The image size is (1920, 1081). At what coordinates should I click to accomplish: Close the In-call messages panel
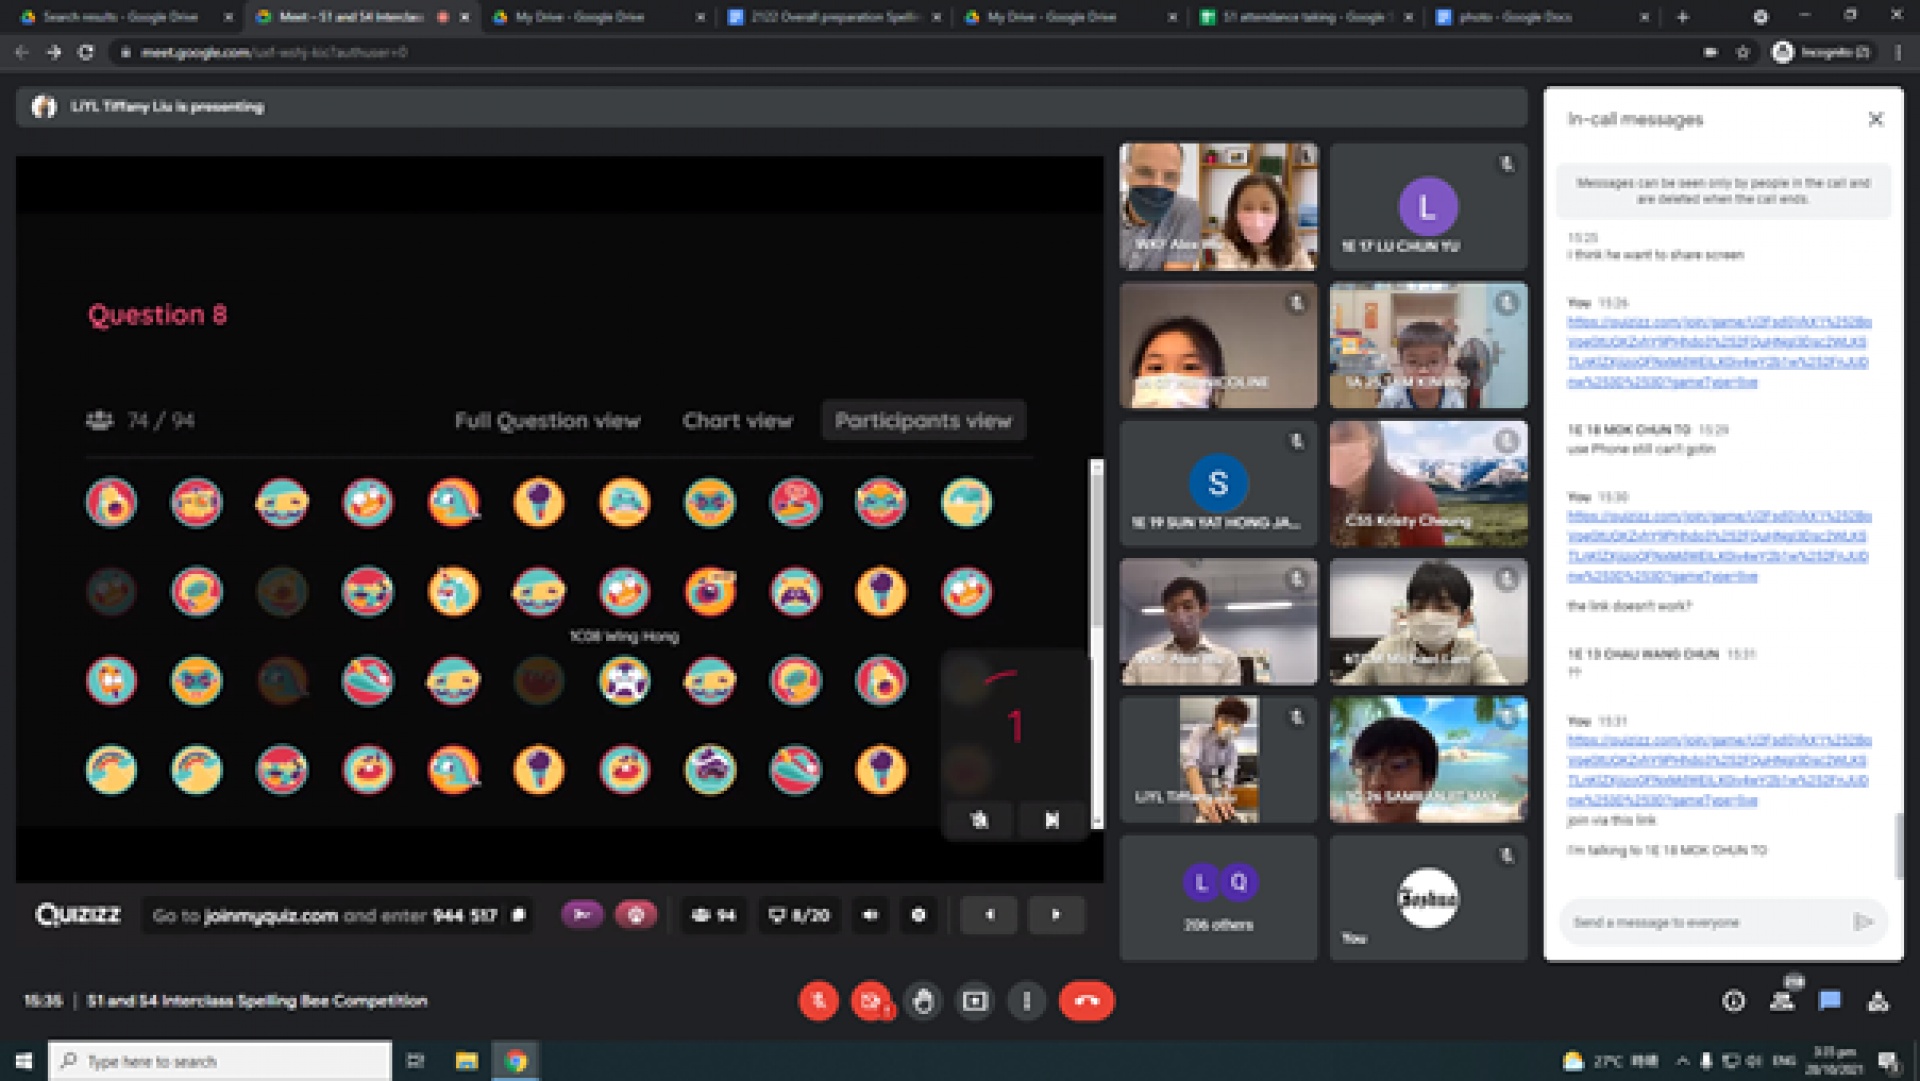coord(1875,120)
